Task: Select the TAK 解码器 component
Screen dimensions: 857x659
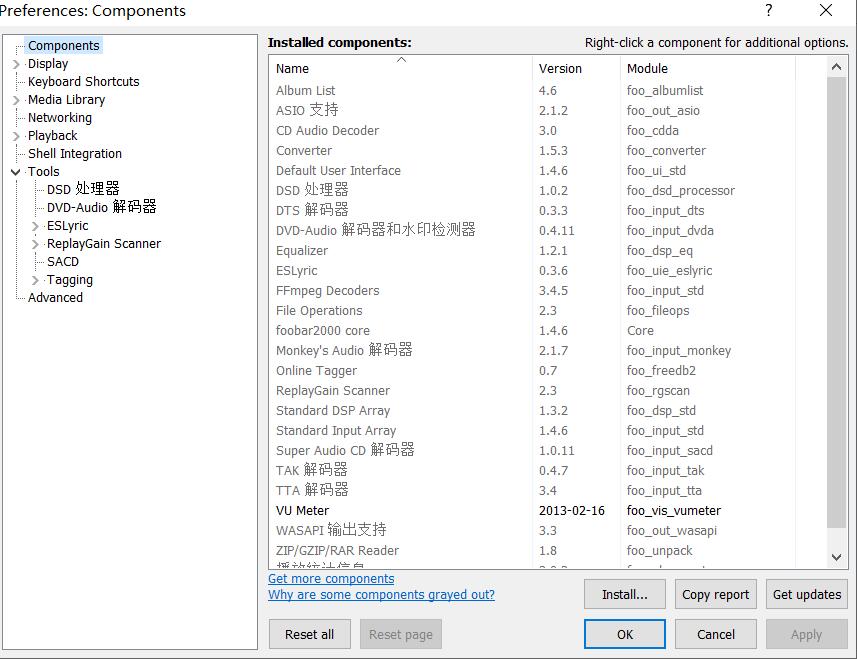Action: pyautogui.click(x=548, y=471)
